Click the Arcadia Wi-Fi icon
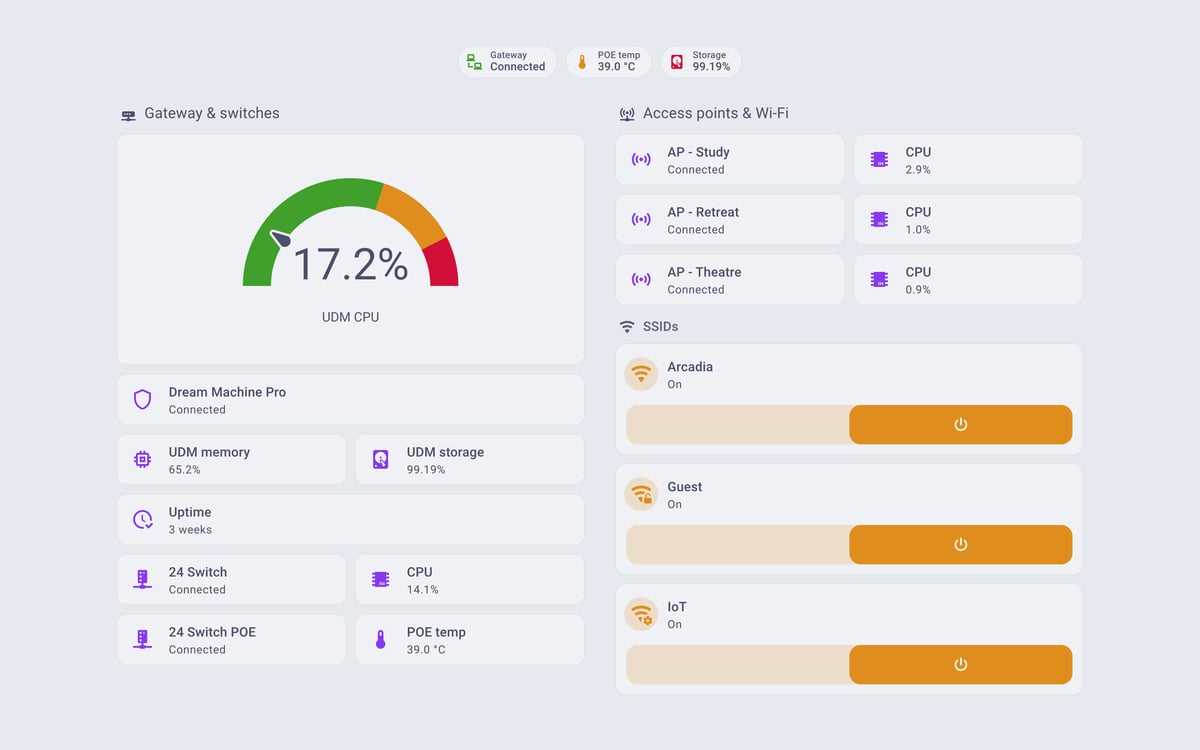 point(641,375)
